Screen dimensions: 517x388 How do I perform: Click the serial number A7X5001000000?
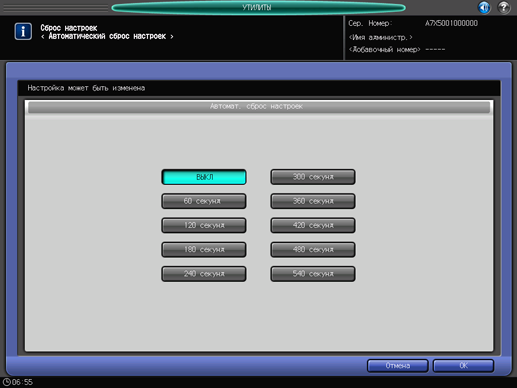pos(451,23)
